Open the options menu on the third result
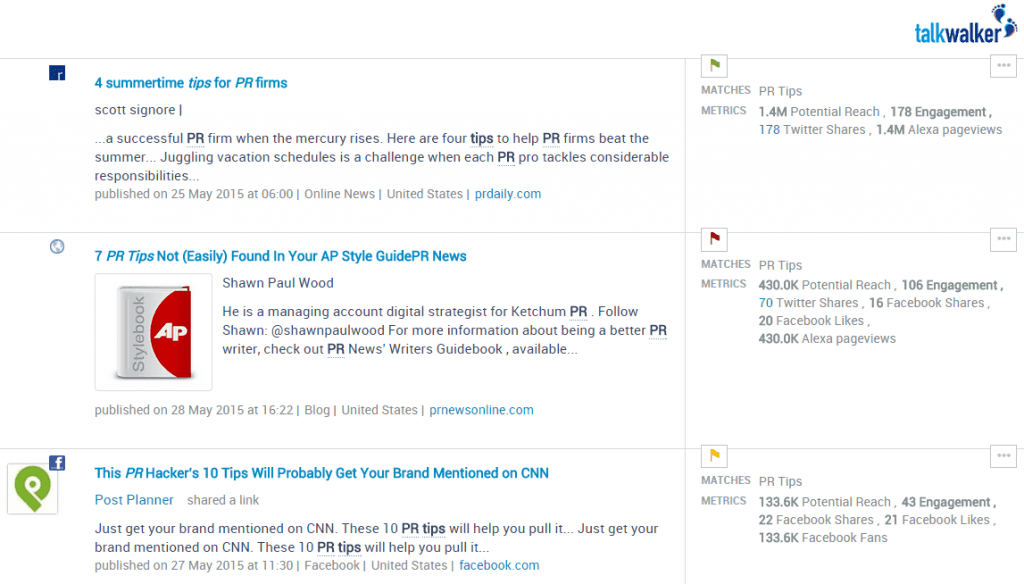 point(1003,455)
